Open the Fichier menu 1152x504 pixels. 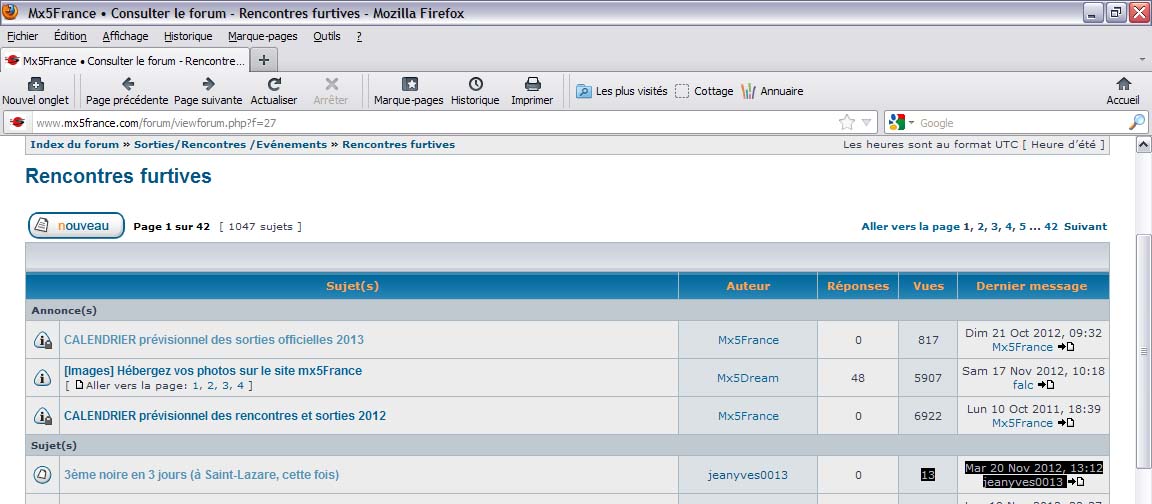pyautogui.click(x=22, y=36)
